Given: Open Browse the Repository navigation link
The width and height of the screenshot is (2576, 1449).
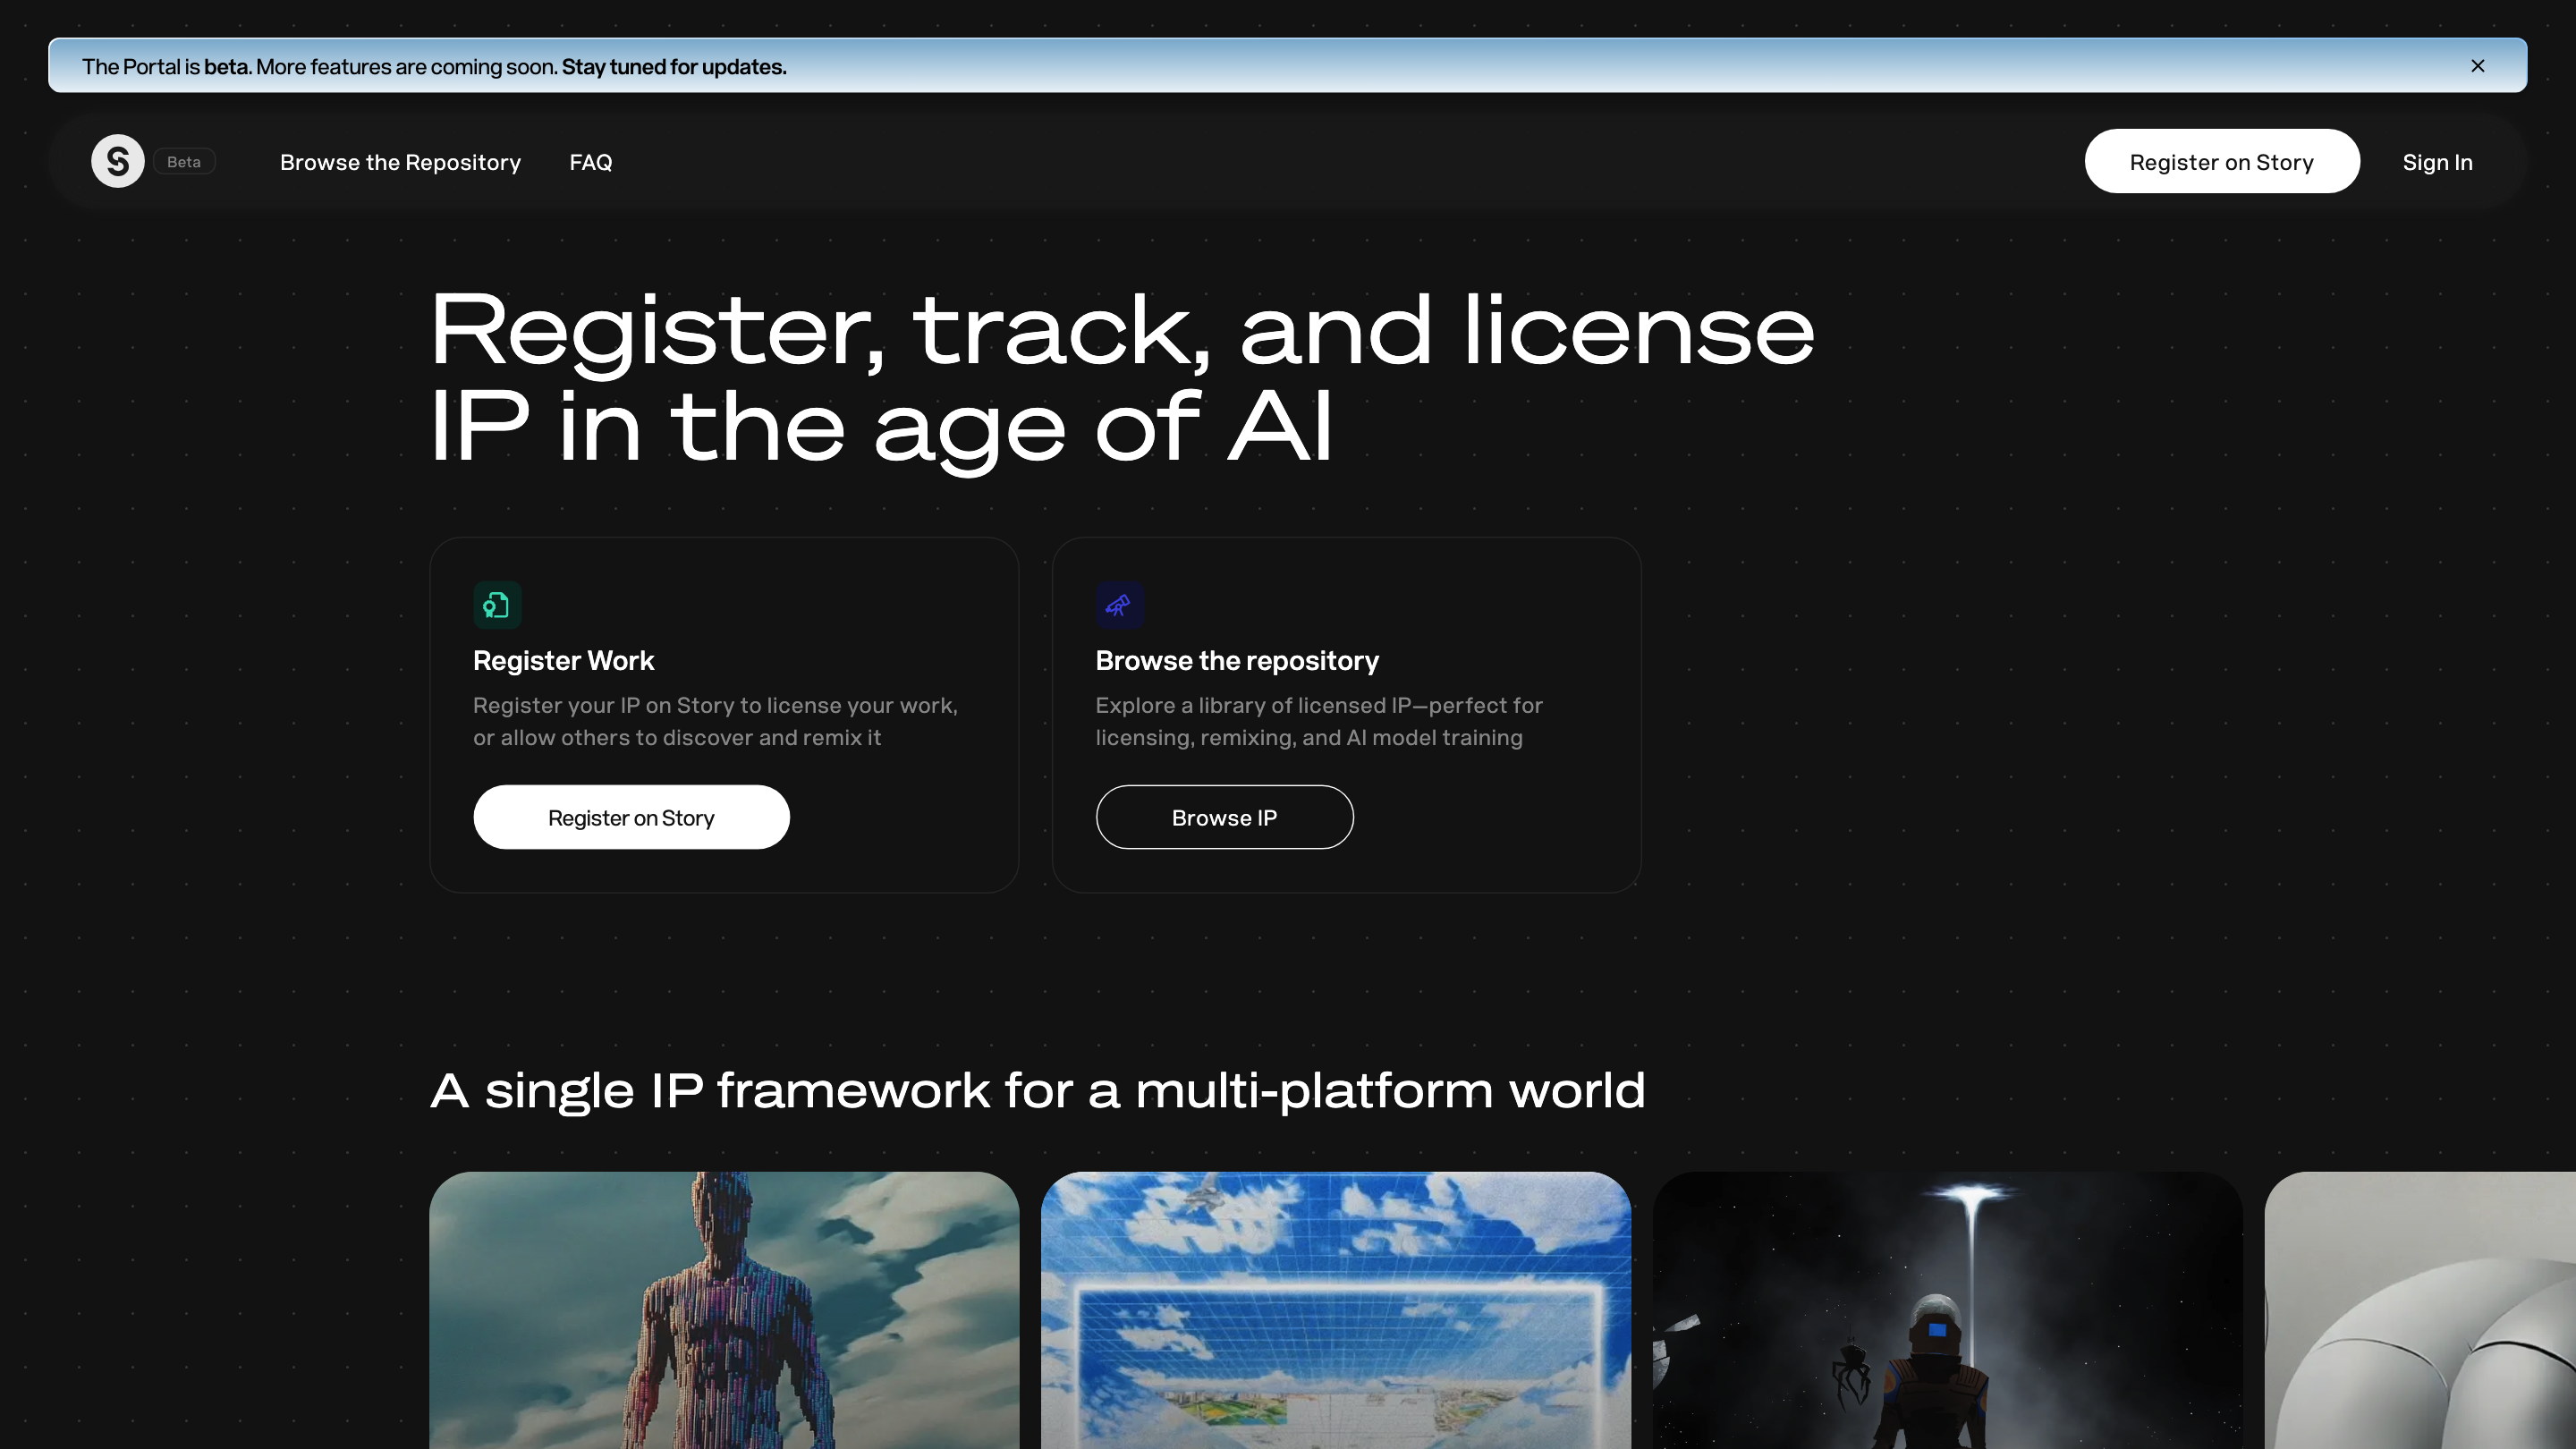Looking at the screenshot, I should pyautogui.click(x=399, y=161).
